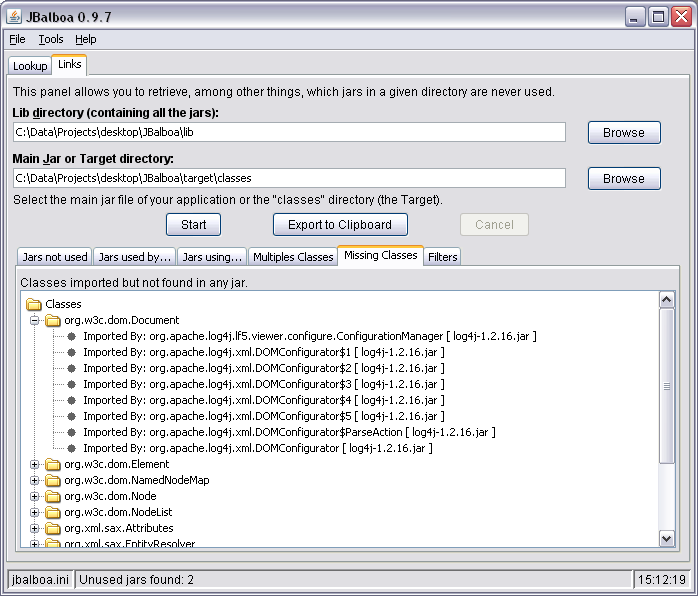Click the org.w3c.dom.NodeList folder icon
This screenshot has width=698, height=596.
[53, 513]
